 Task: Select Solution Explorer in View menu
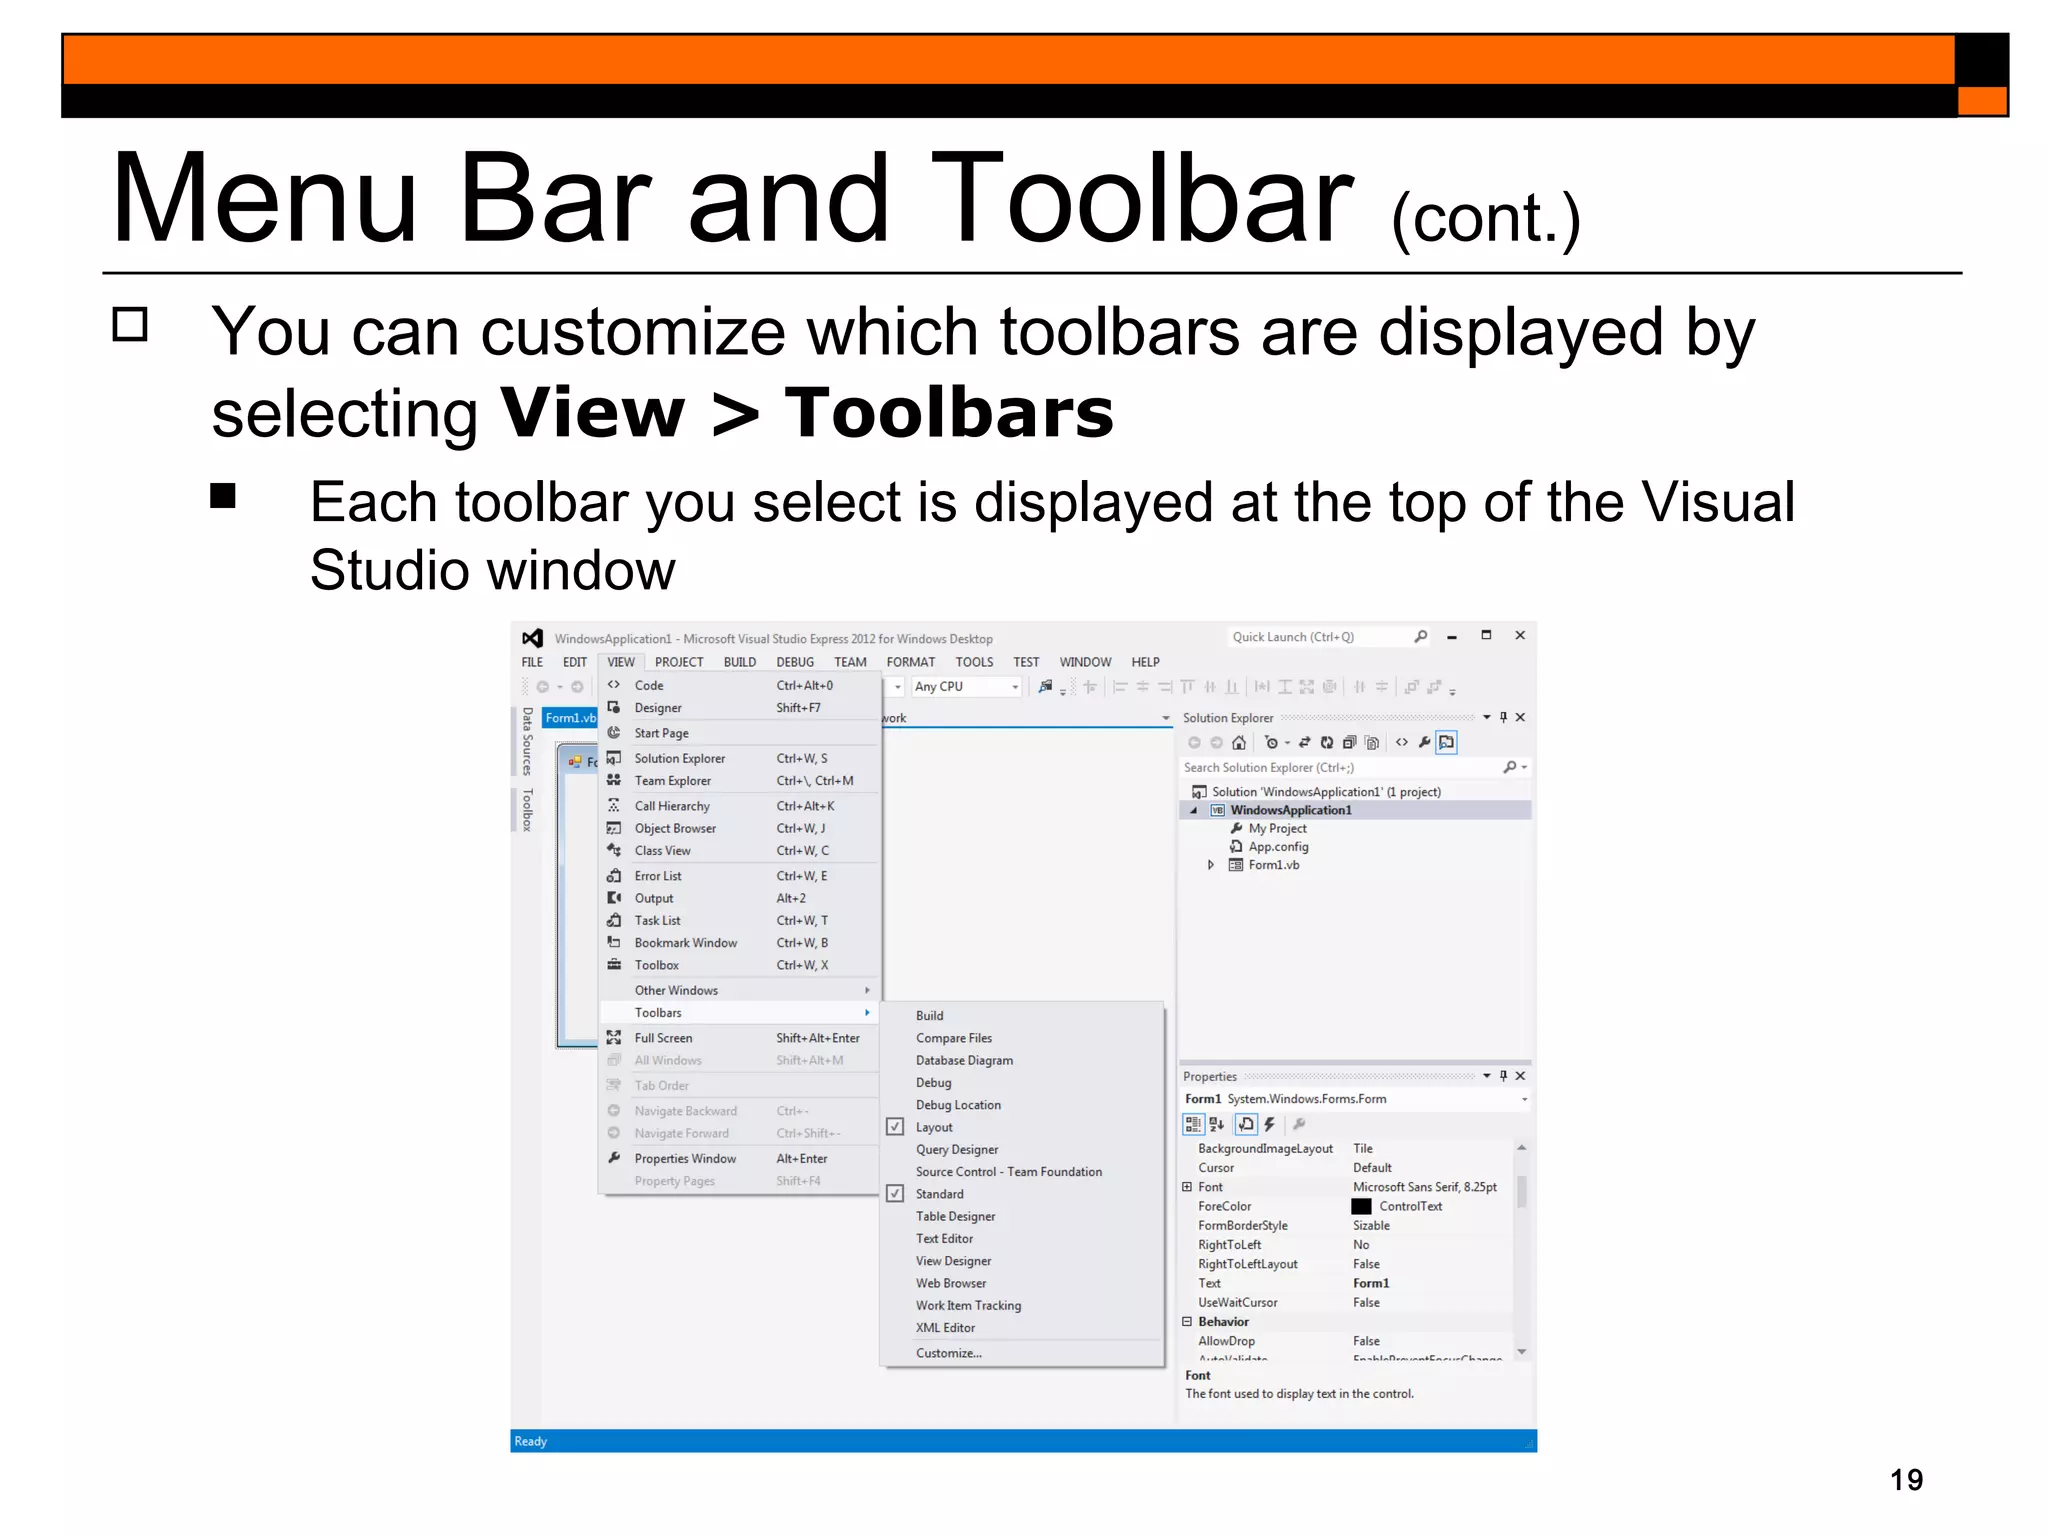click(739, 758)
